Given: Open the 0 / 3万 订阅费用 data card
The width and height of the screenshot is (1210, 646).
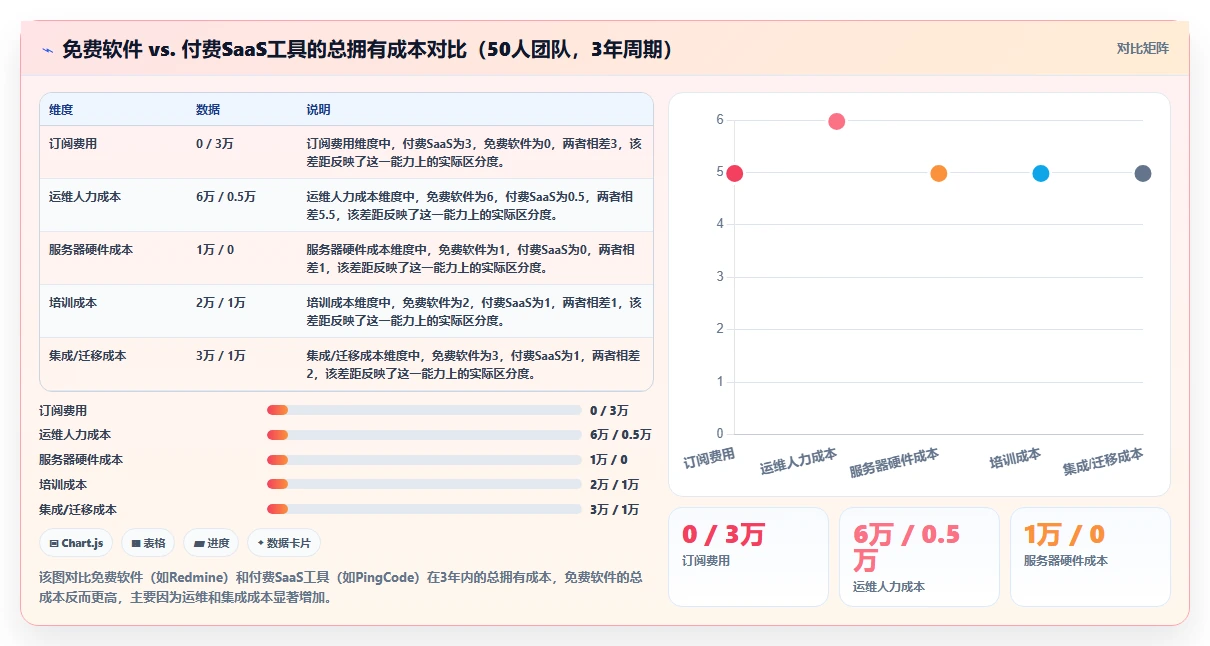Looking at the screenshot, I should [x=748, y=557].
